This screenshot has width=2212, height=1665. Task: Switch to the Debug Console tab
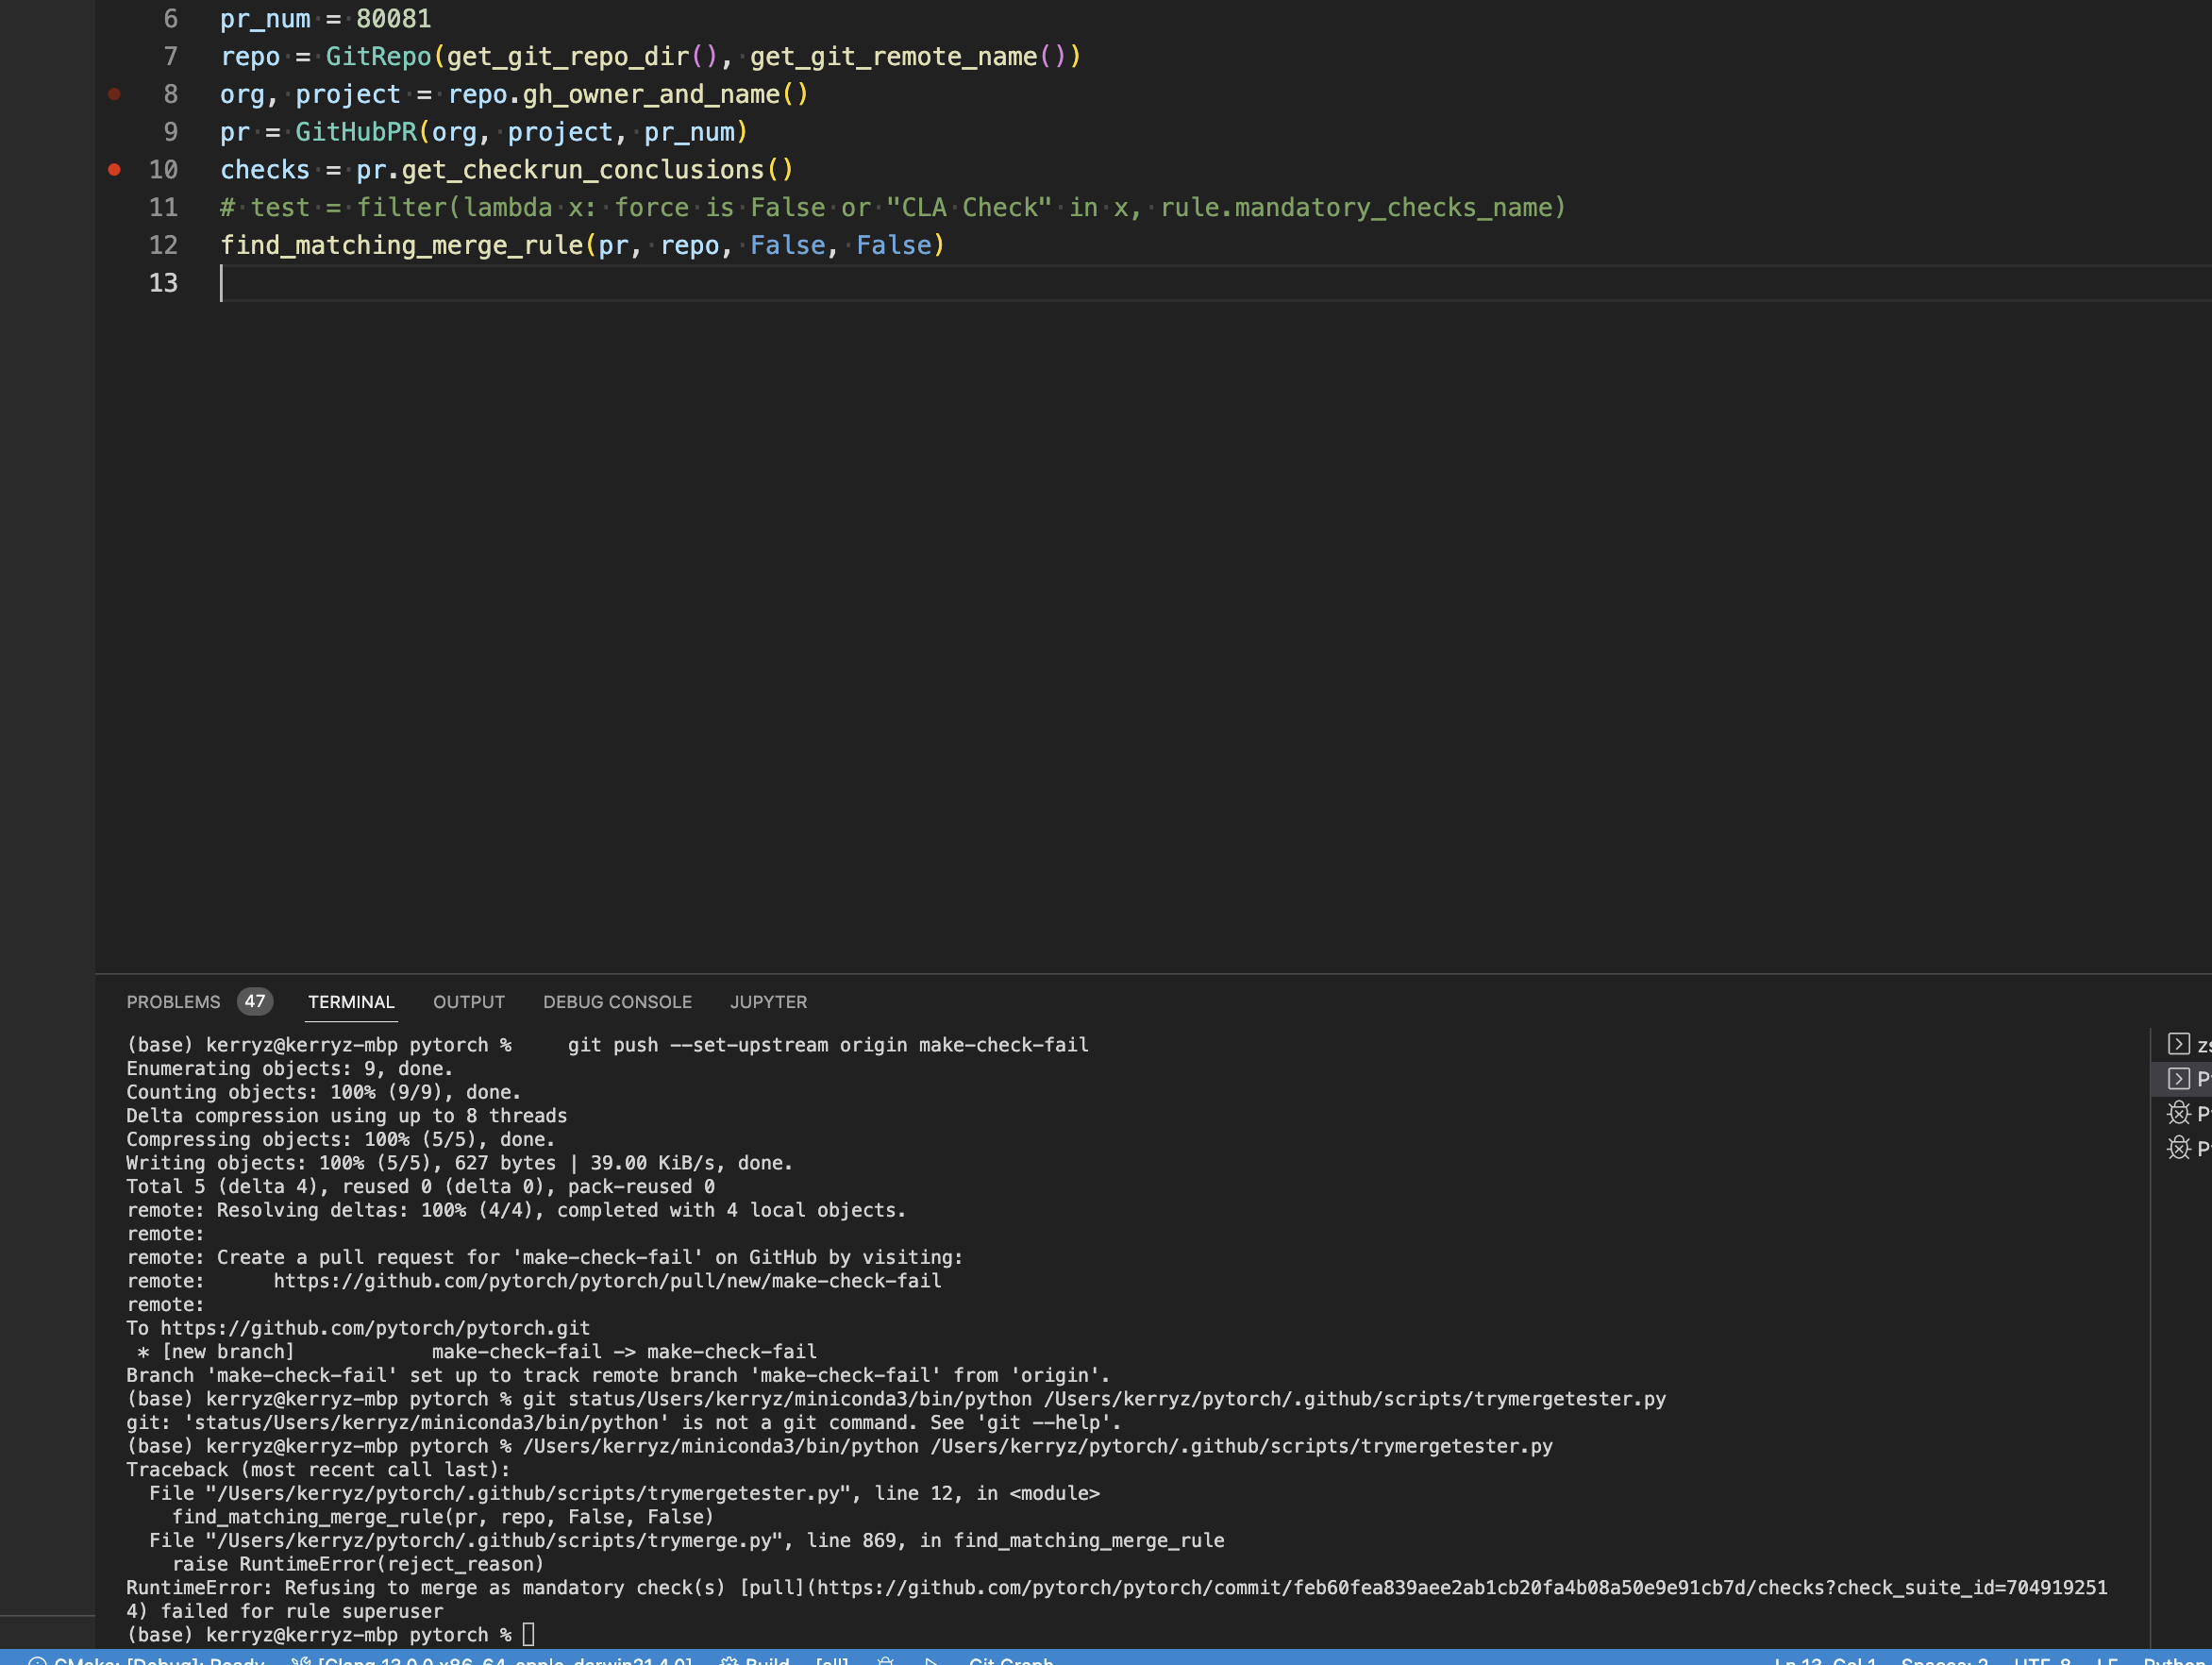(617, 1002)
